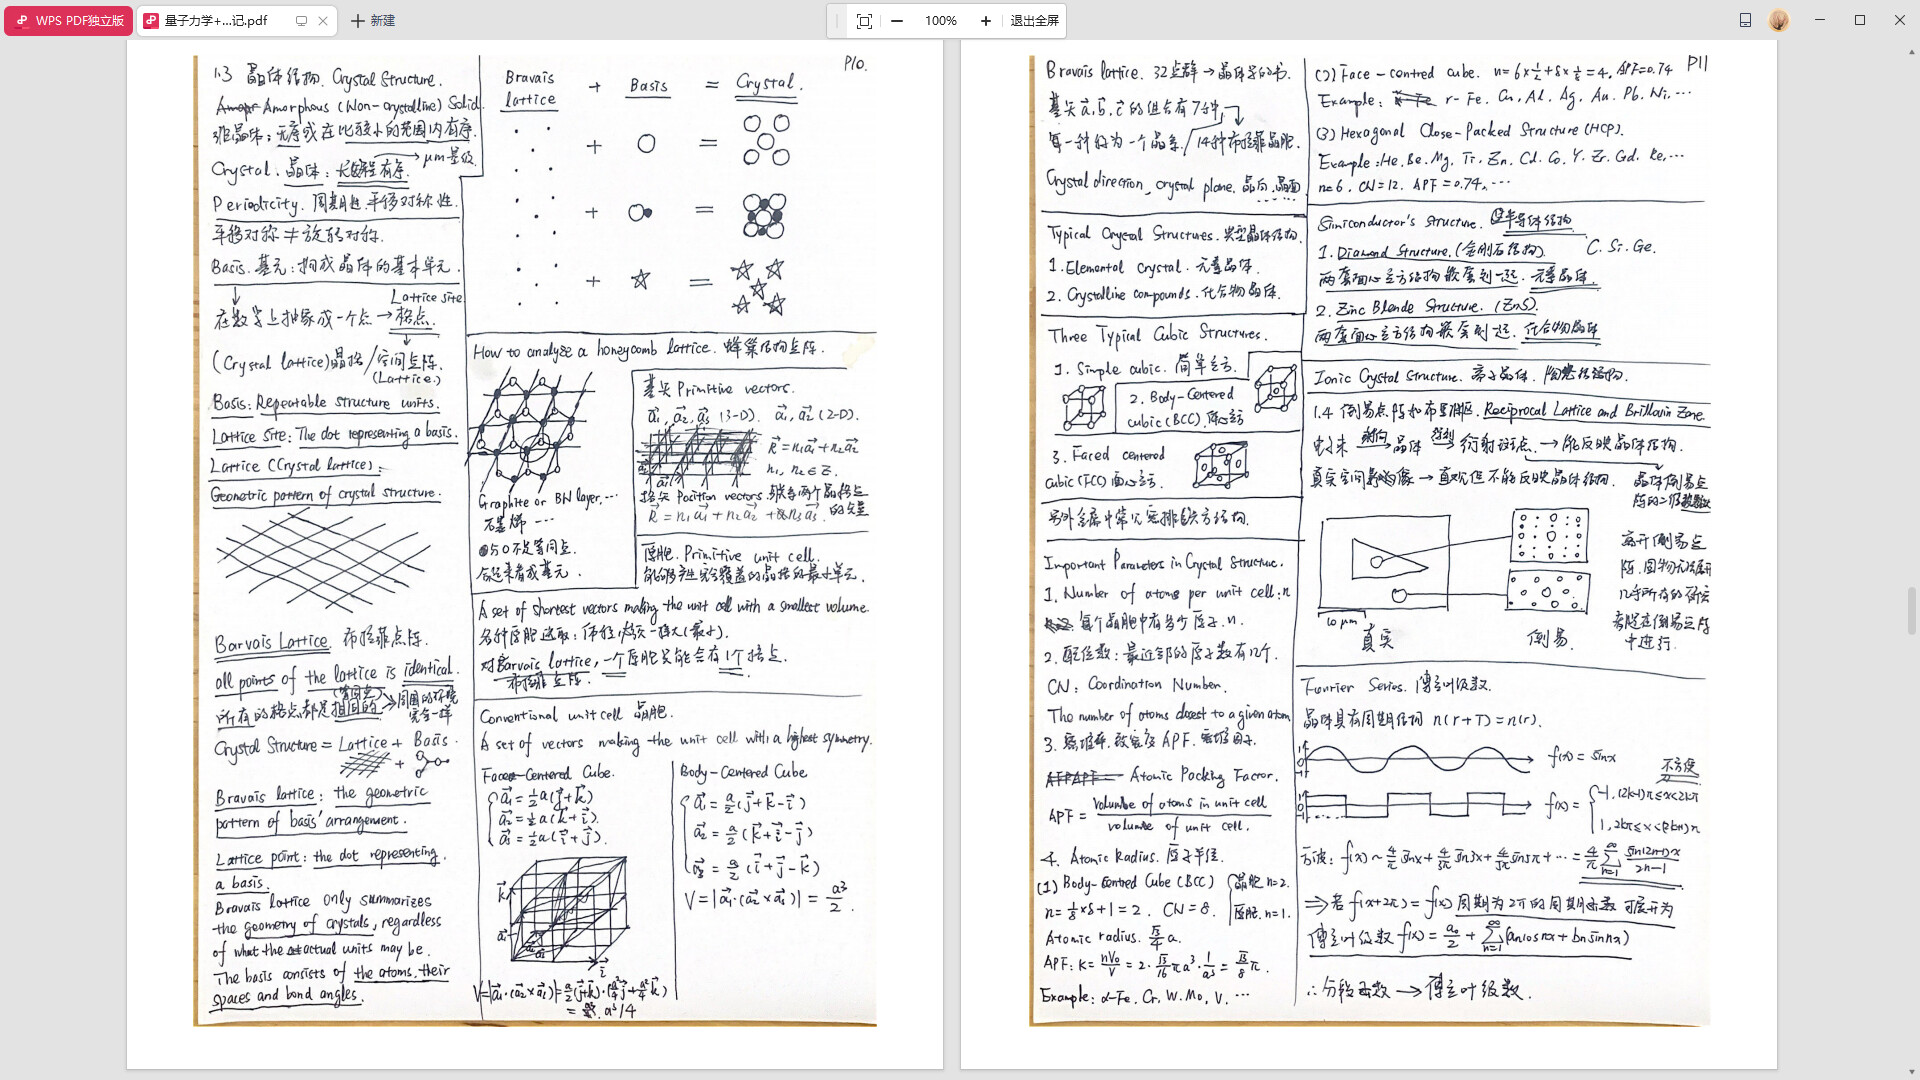Click the vertical scrollbar thumb

[x=1912, y=612]
